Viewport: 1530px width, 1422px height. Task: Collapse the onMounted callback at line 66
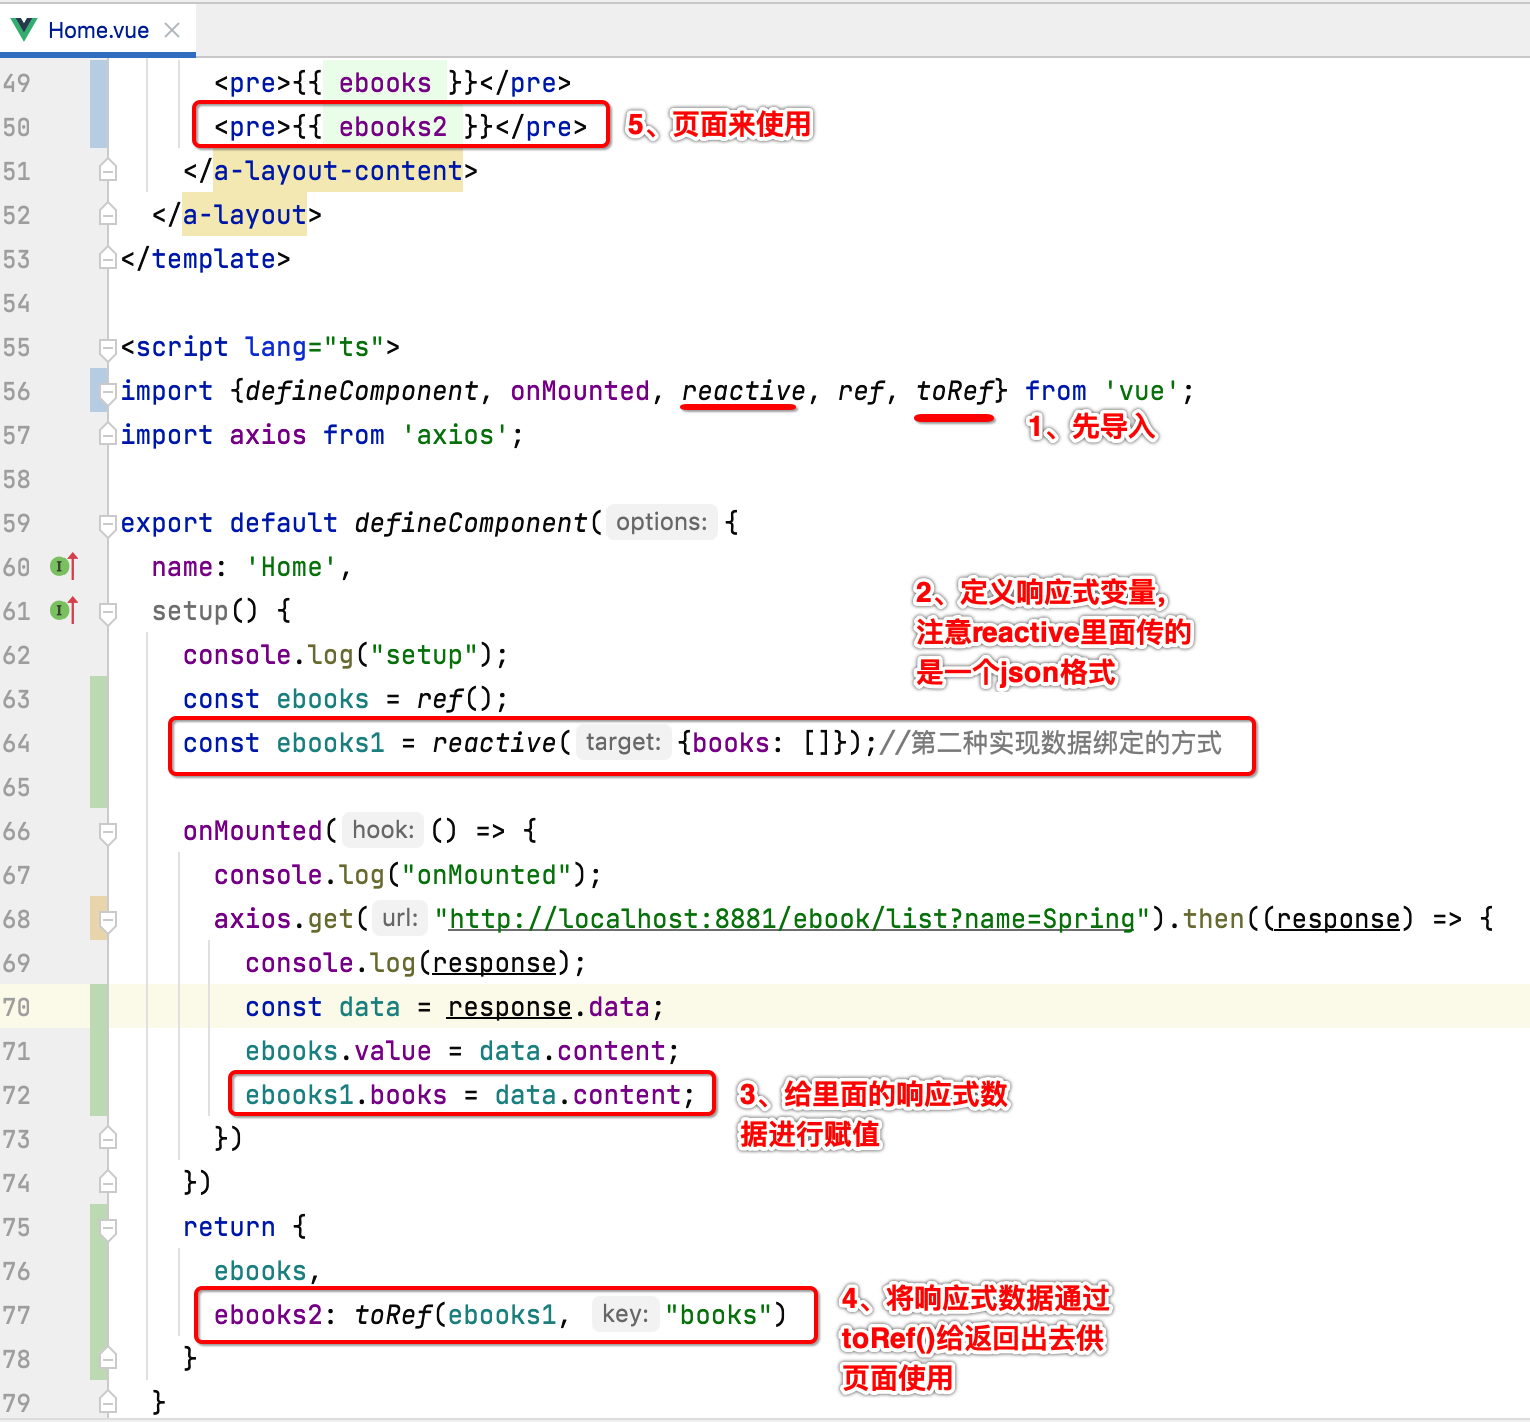pos(108,831)
